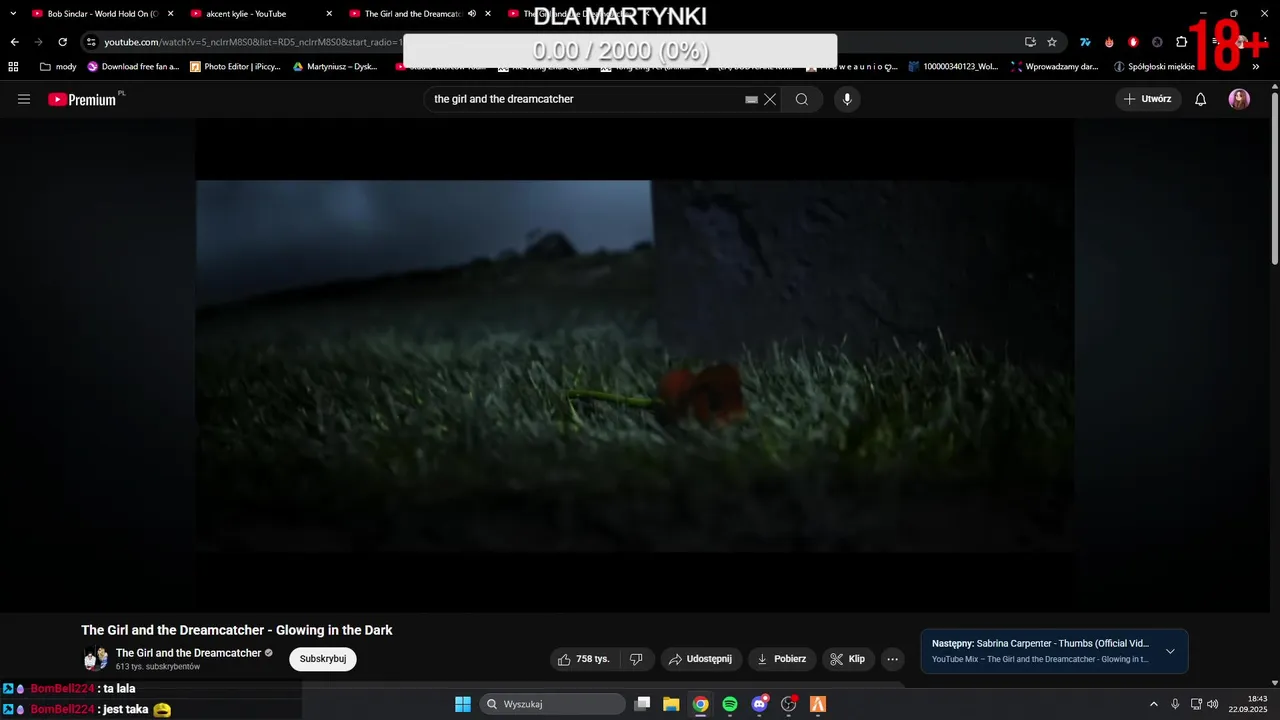
Task: Subscribe with Subskrybuj button
Action: 323,659
